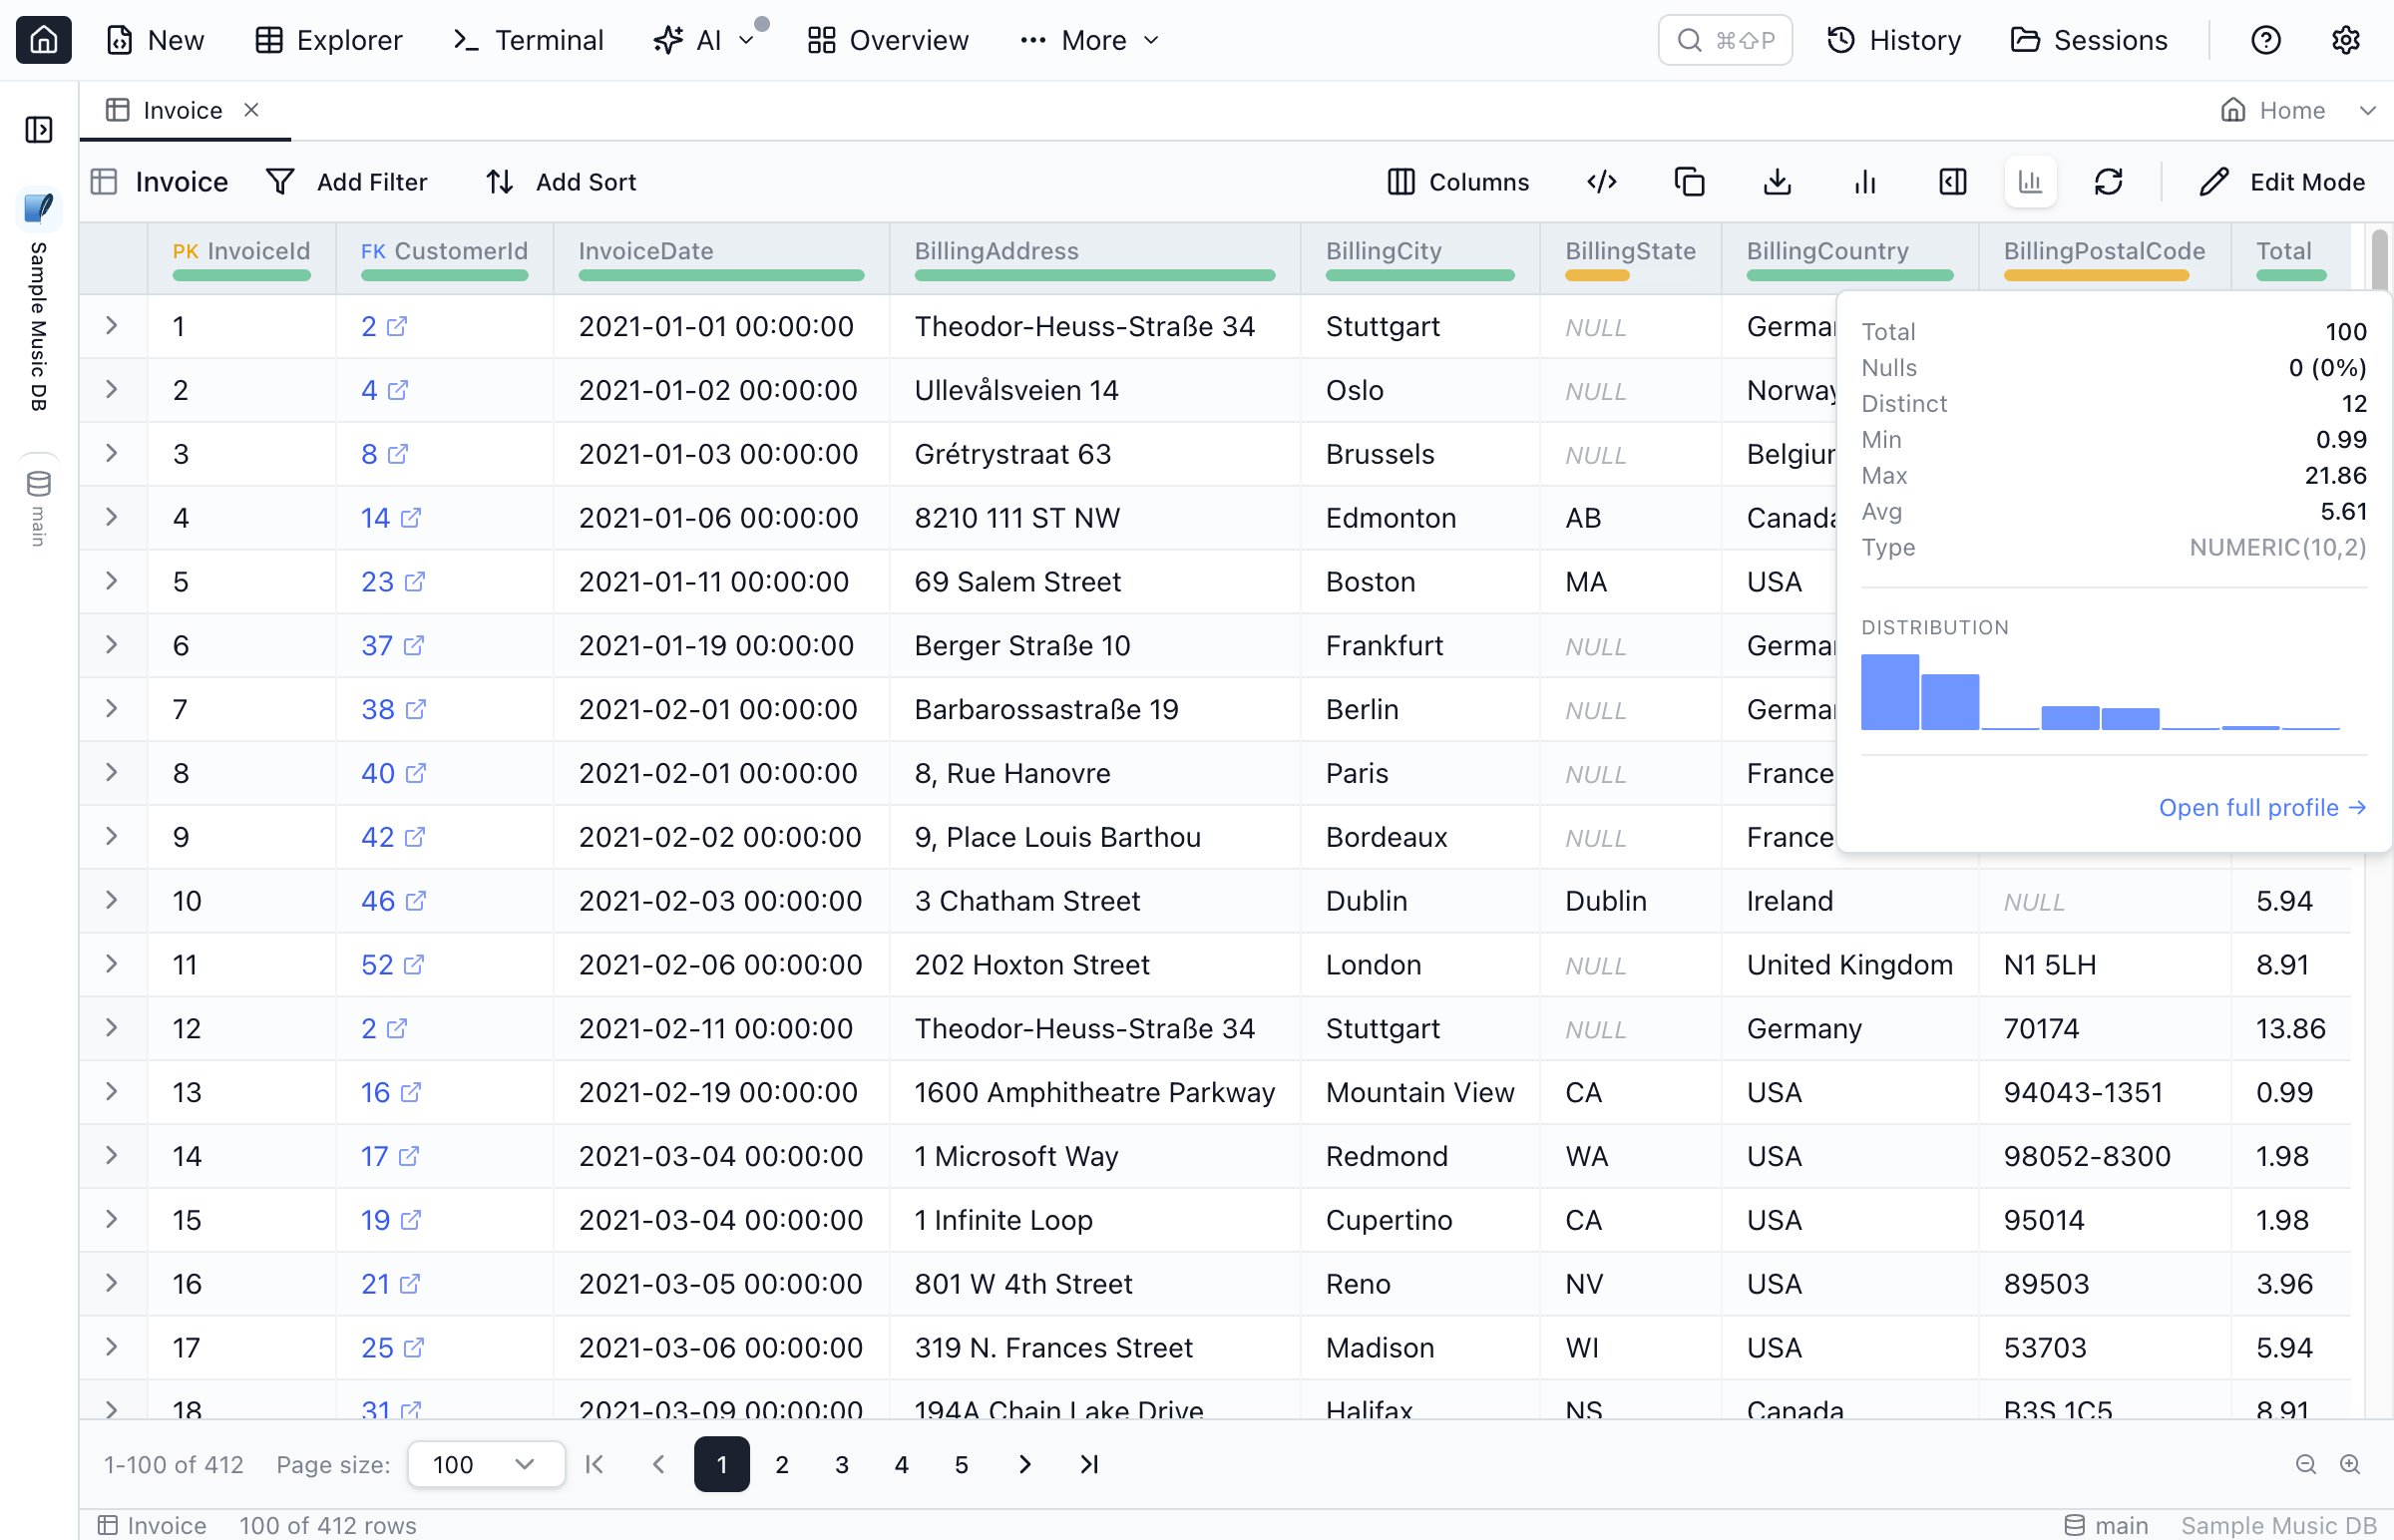Viewport: 2394px width, 1540px height.
Task: Expand row for invoice 13
Action: click(x=112, y=1092)
